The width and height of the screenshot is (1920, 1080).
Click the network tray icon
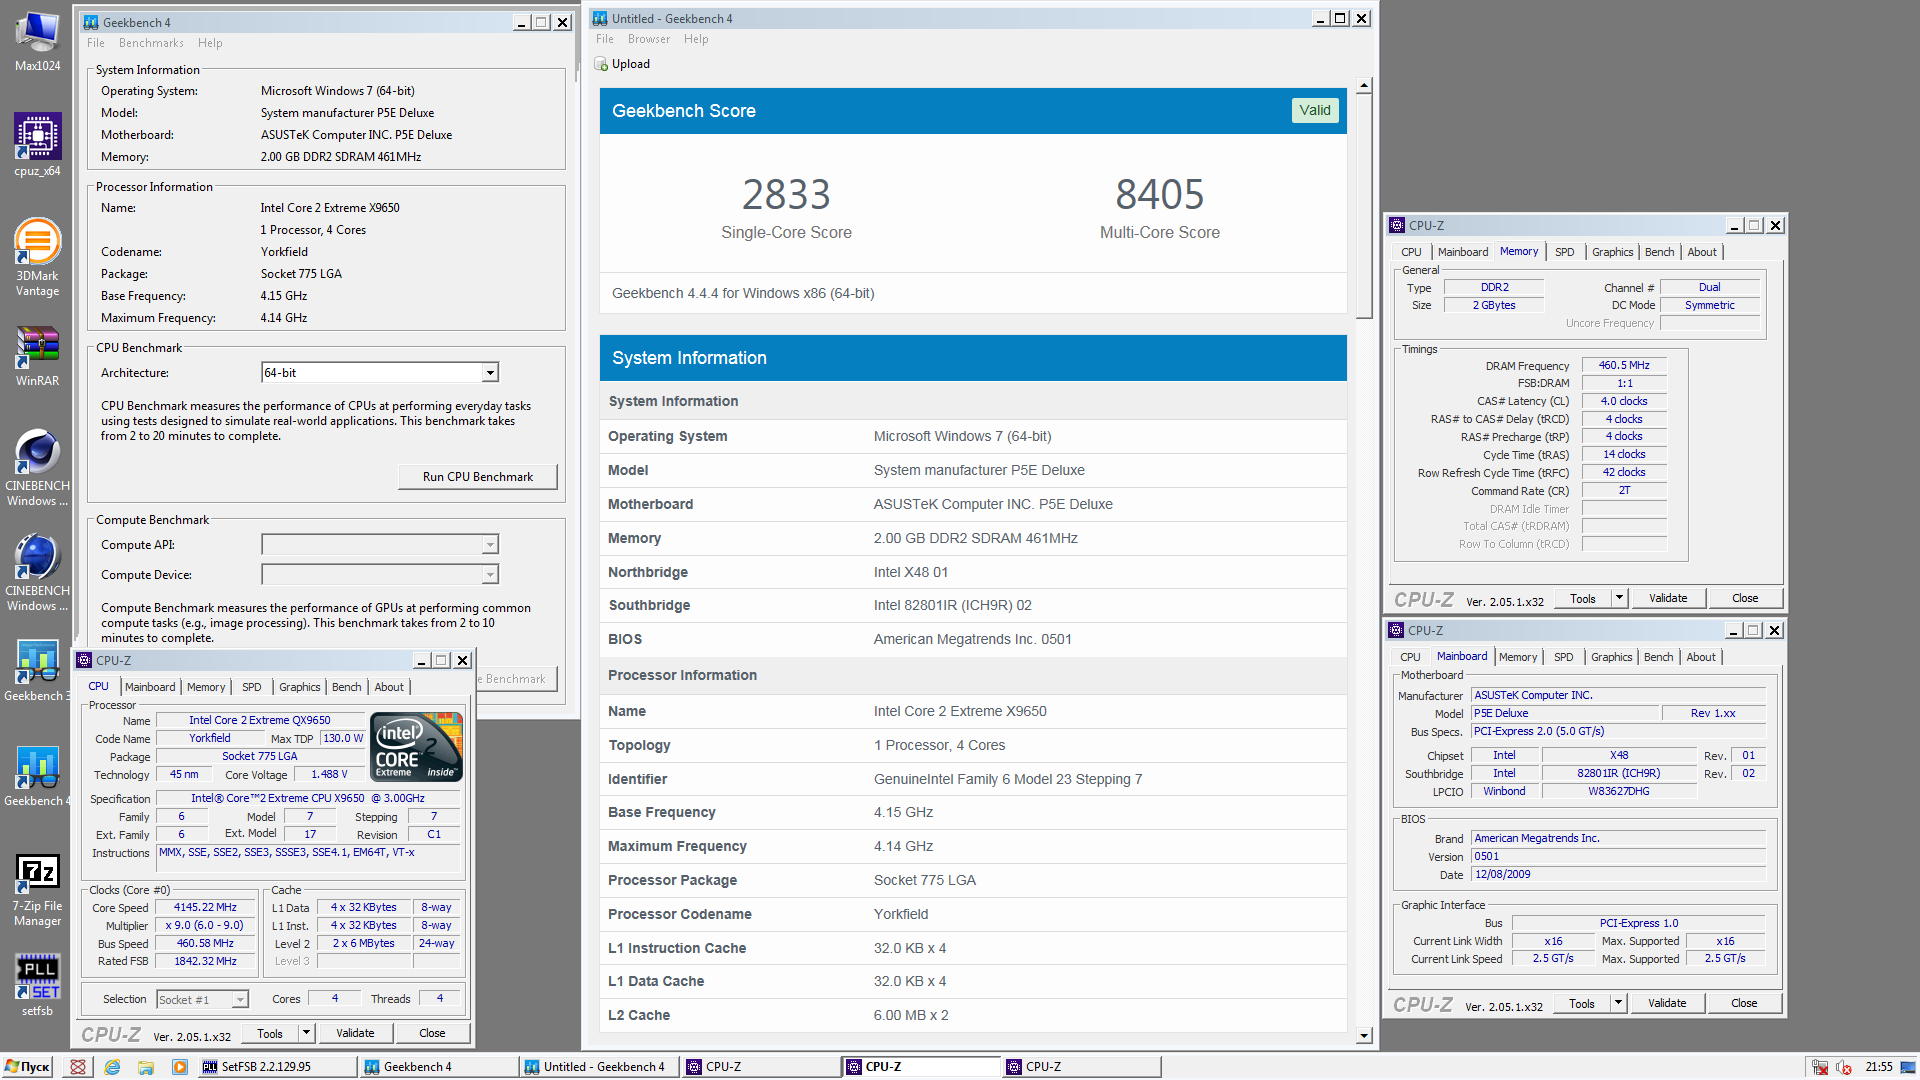[1820, 1067]
